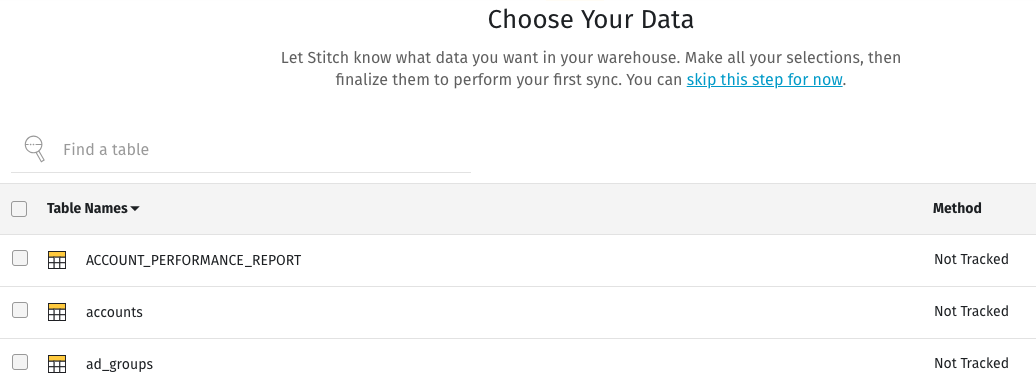1036x386 pixels.
Task: Follow the skip this step for now link
Action: click(x=764, y=80)
